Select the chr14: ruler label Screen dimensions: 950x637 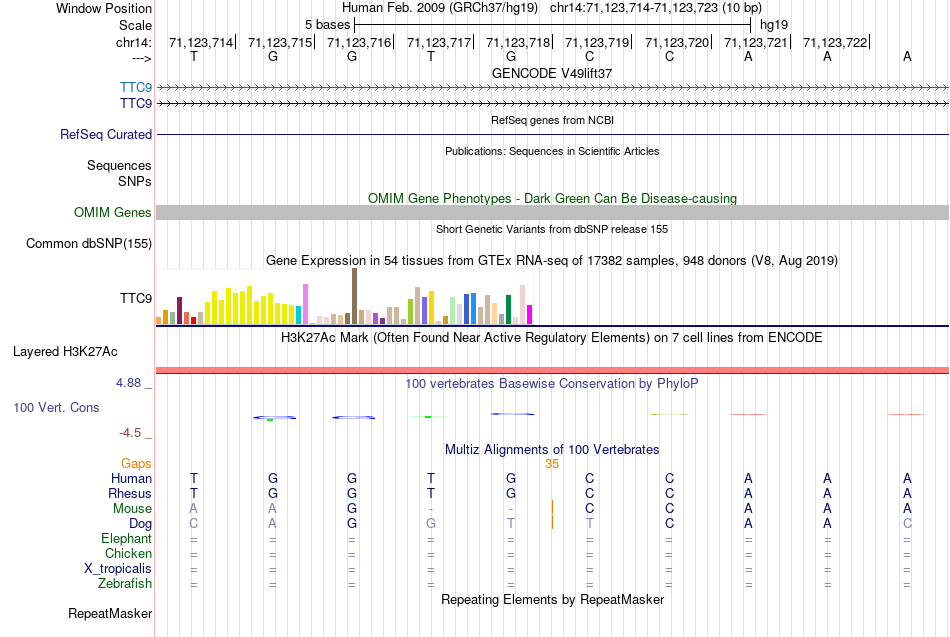point(133,42)
